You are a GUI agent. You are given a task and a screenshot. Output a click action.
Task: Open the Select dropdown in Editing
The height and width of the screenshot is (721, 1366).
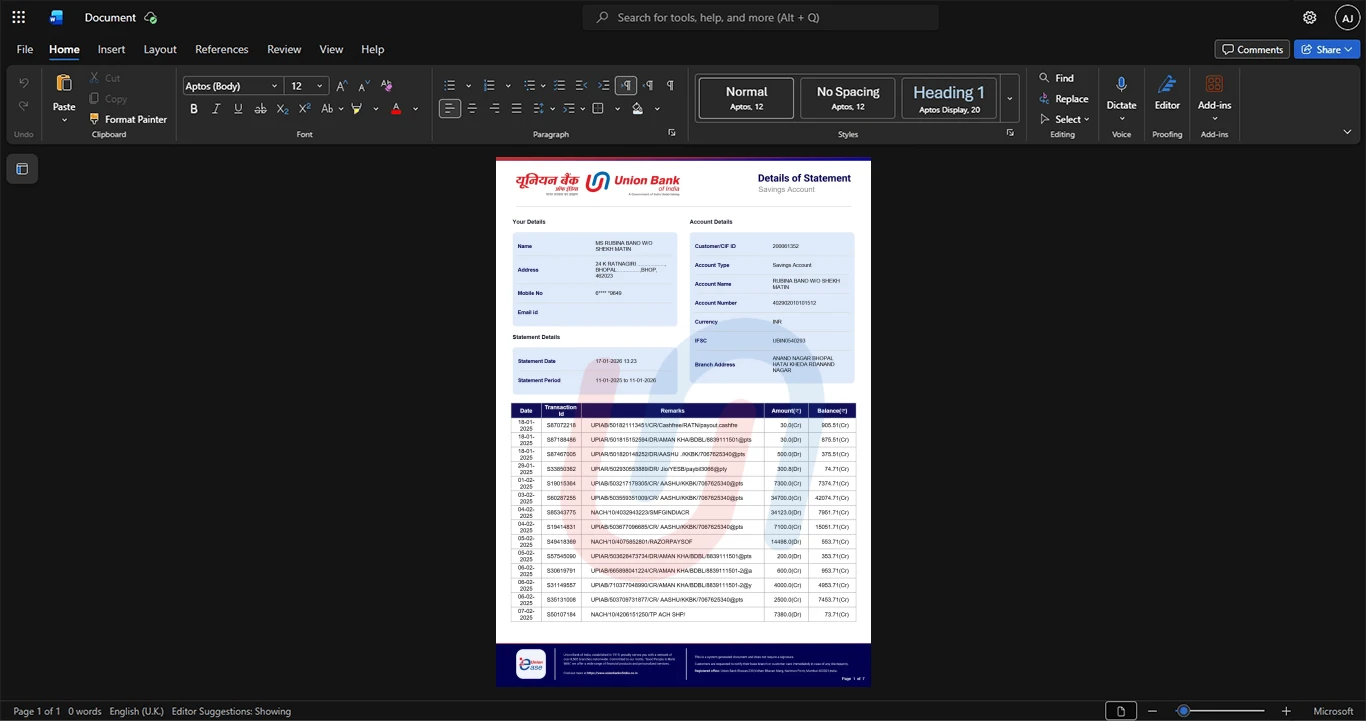1064,120
